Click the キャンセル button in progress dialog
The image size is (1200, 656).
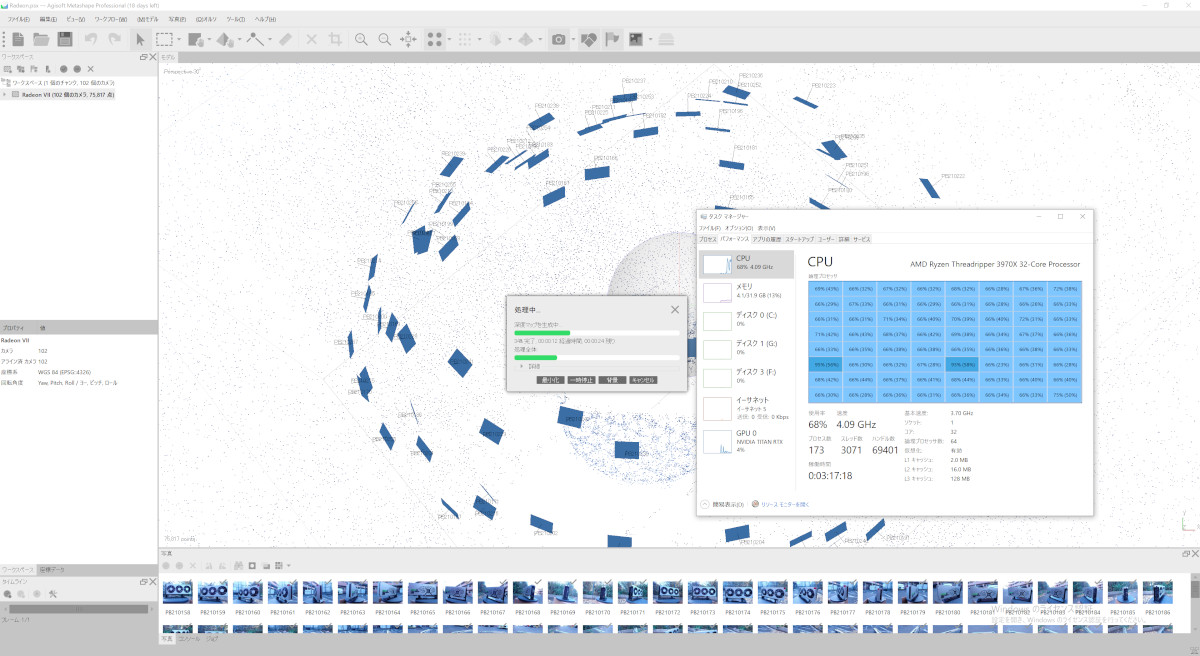642,380
